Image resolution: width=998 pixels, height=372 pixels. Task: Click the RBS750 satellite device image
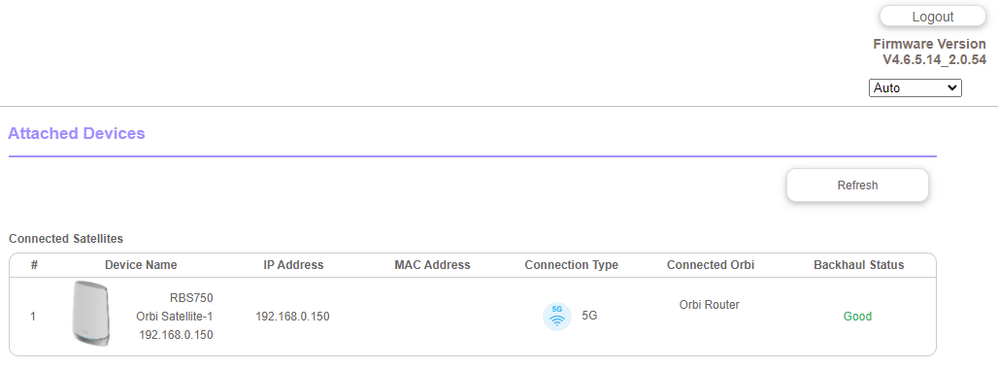(x=91, y=313)
